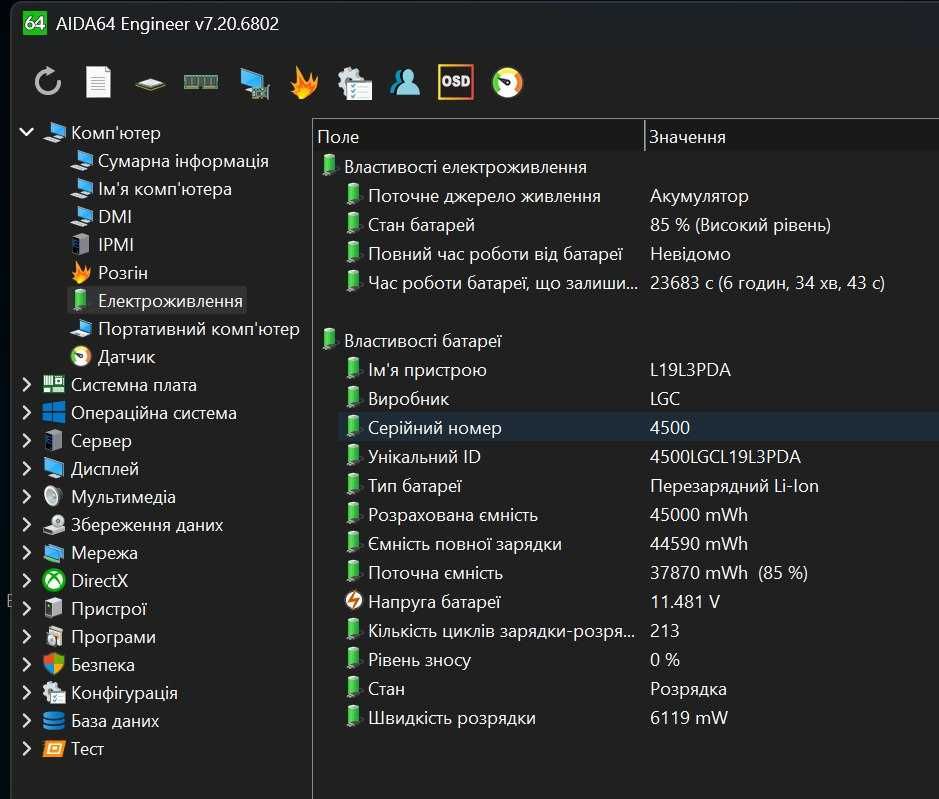Viewport: 939px width, 799px height.
Task: Open the gauge benchmark toolbar icon
Action: click(x=507, y=83)
